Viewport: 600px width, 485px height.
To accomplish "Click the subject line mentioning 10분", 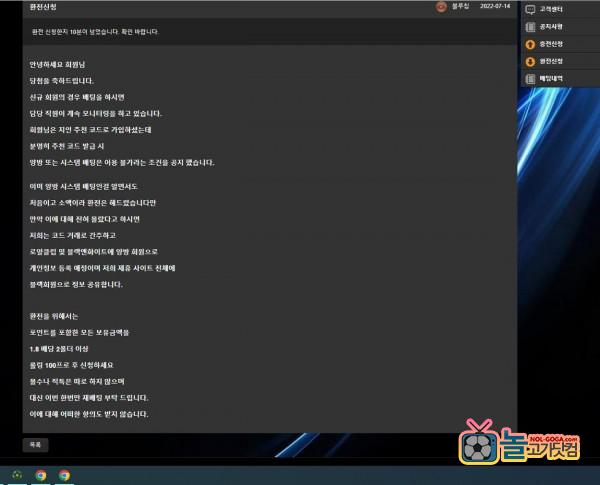I will (x=95, y=31).
